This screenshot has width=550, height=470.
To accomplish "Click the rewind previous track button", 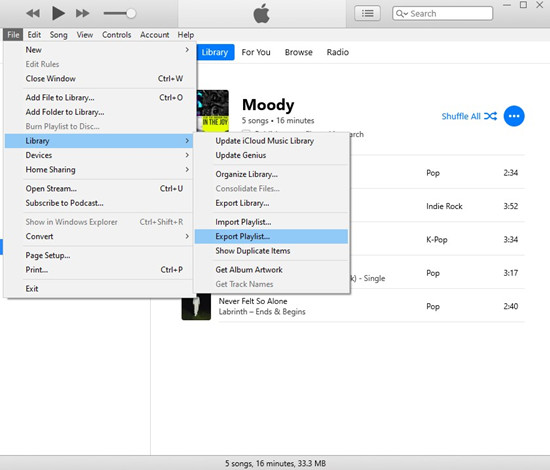I will pos(33,14).
